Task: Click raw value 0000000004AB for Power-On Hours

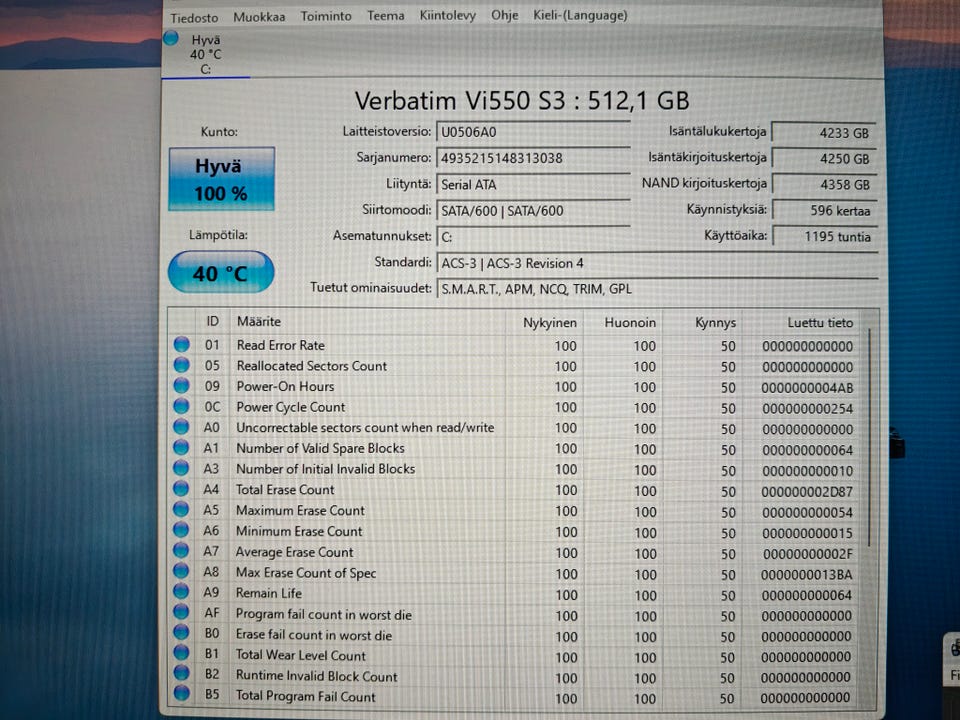Action: coord(807,388)
